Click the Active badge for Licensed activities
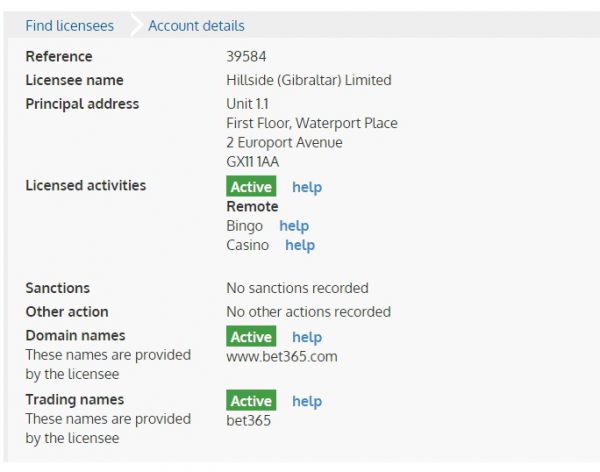 click(251, 187)
